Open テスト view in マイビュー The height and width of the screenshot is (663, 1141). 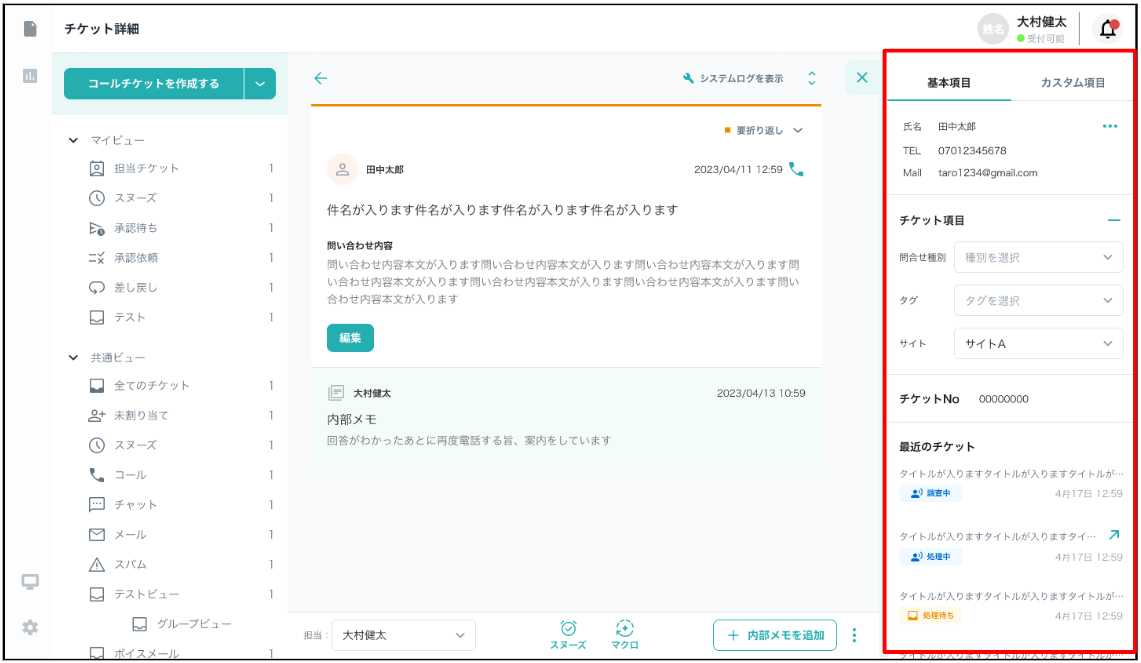click(x=180, y=317)
